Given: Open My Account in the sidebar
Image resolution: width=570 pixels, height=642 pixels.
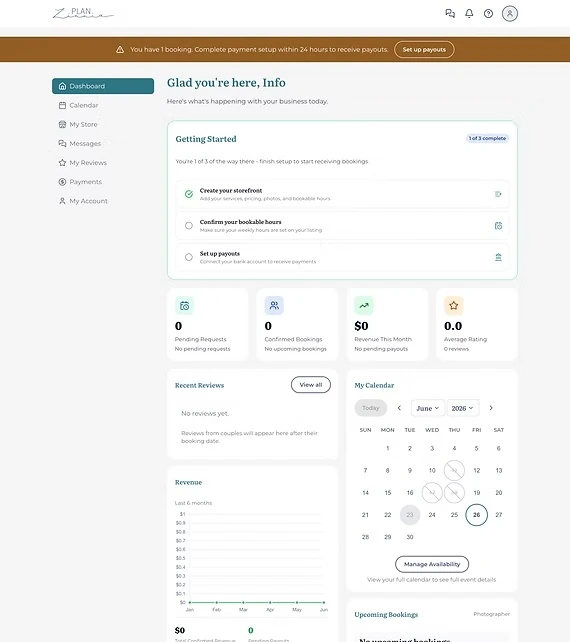Looking at the screenshot, I should [x=103, y=201].
